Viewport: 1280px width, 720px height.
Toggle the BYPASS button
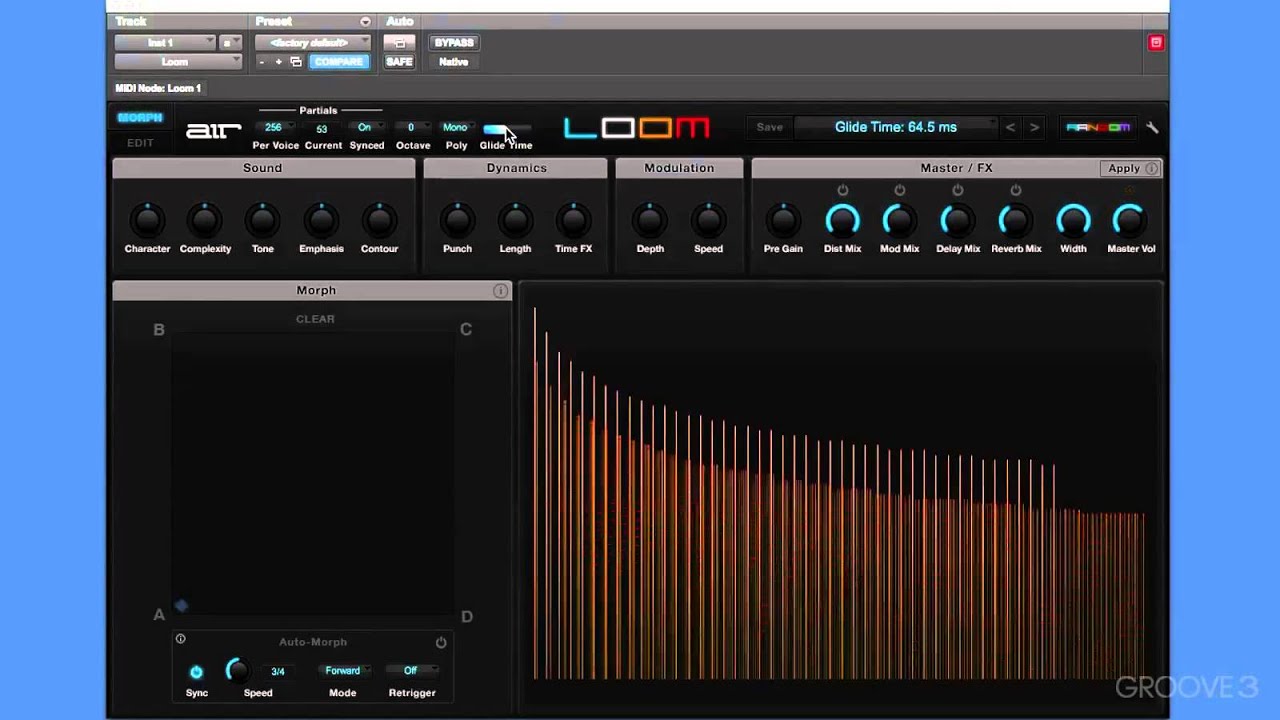tap(453, 43)
